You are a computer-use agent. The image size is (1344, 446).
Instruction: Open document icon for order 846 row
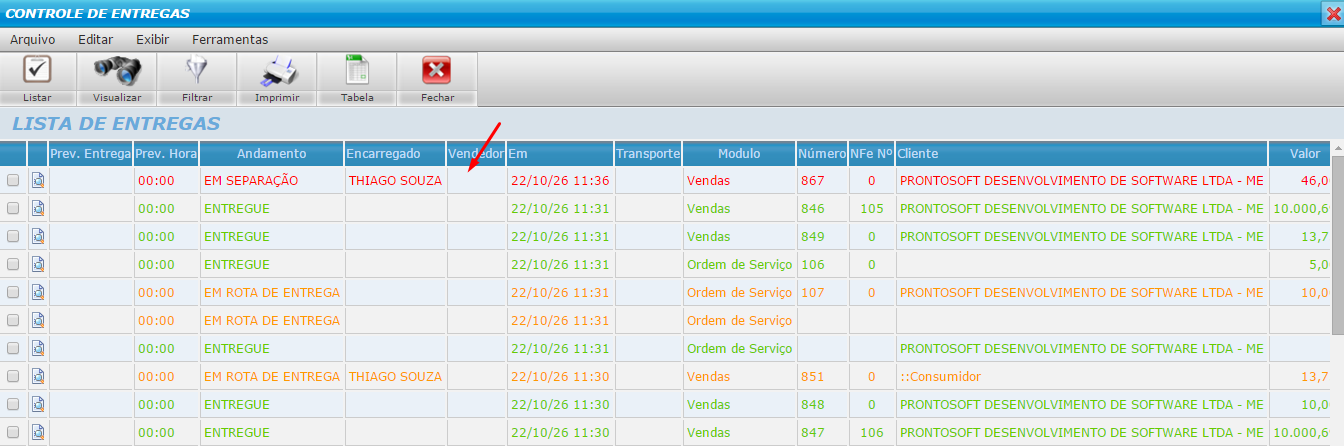[38, 209]
